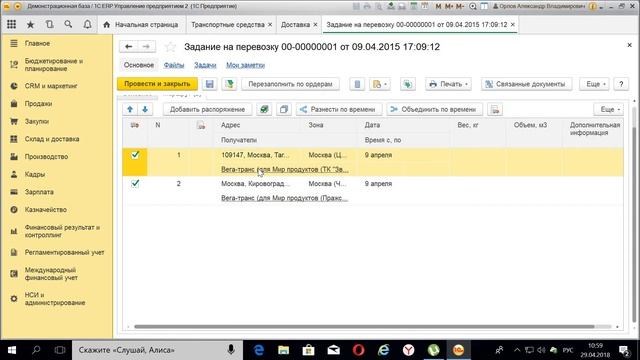This screenshot has width=640, height=360.
Task: Move row up with blue up arrow
Action: click(x=130, y=109)
